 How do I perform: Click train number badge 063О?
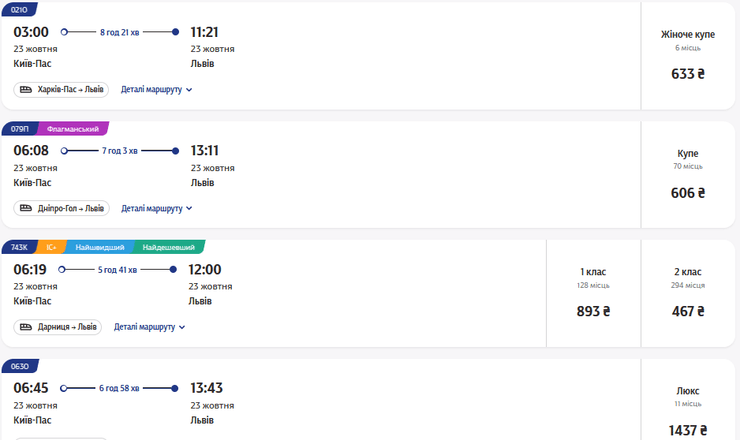[20, 366]
